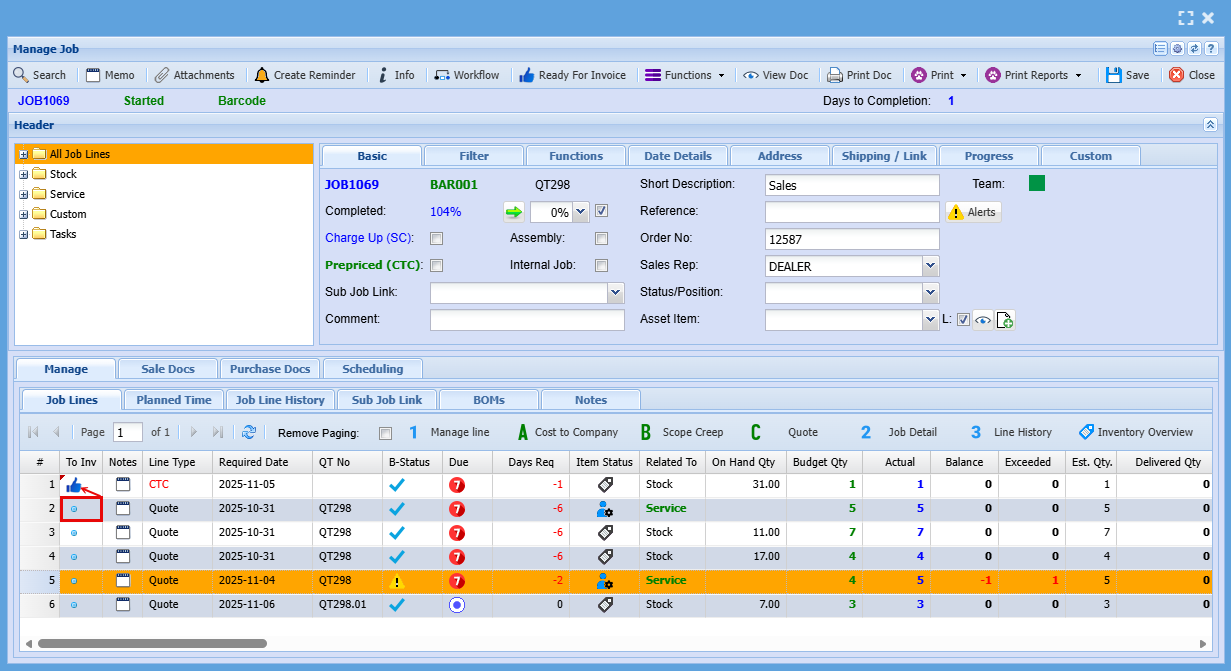Open the Sales Rep dropdown
Image resolution: width=1231 pixels, height=671 pixels.
click(x=930, y=266)
